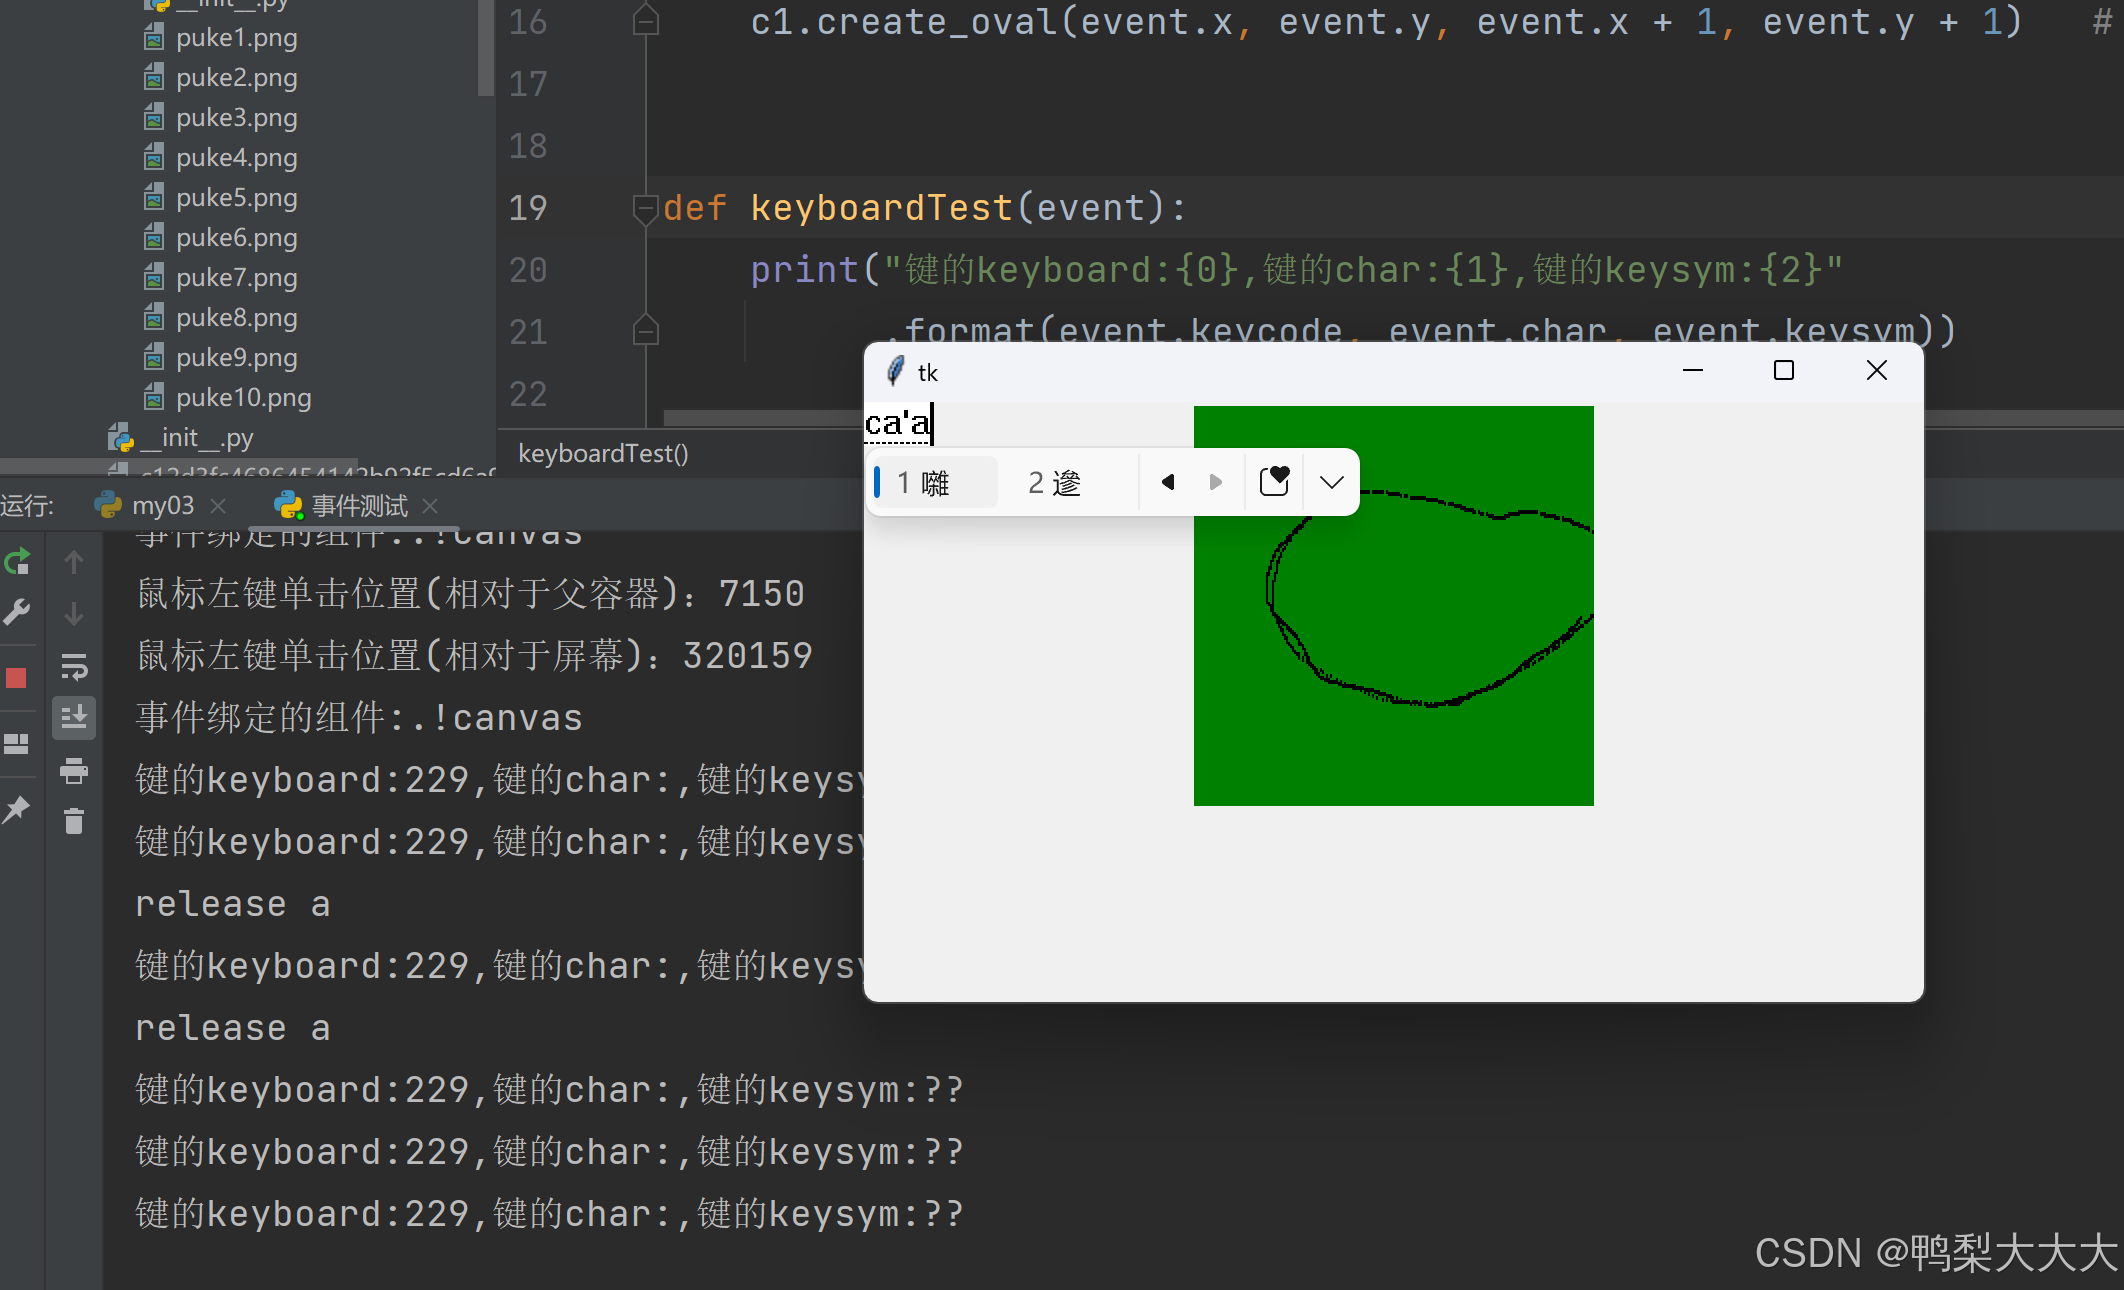Clear console with the trash icon

tap(74, 822)
